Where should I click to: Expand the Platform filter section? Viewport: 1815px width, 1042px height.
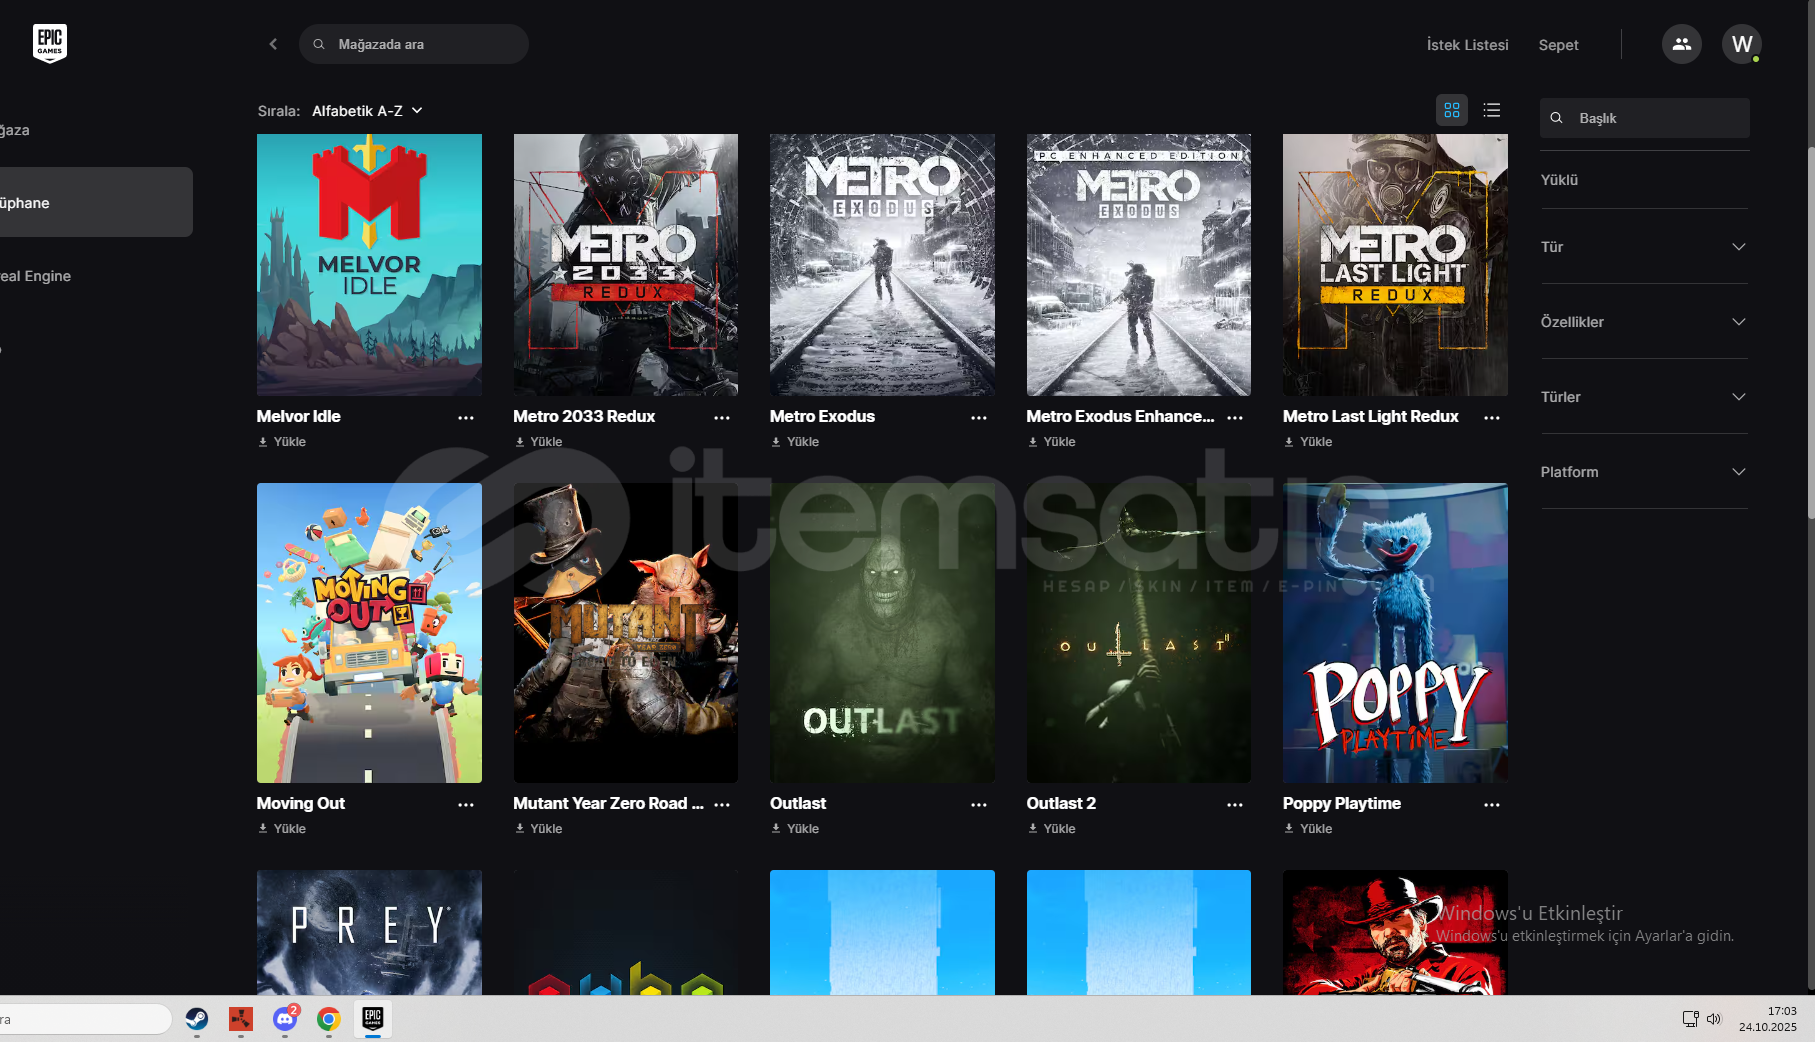click(1644, 472)
